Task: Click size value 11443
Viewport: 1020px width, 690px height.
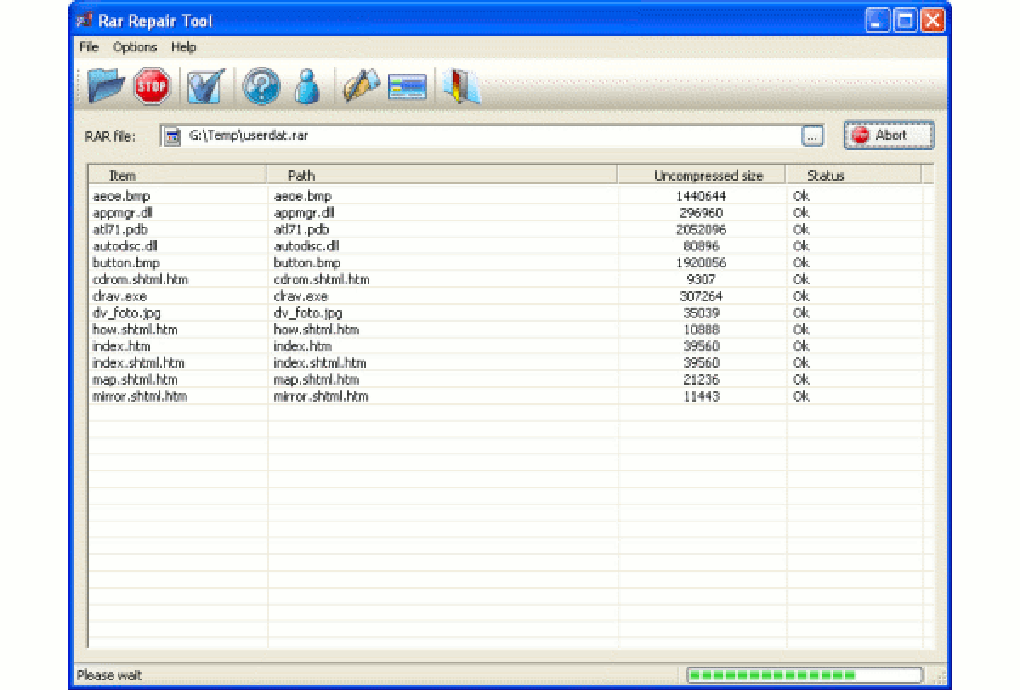Action: pyautogui.click(x=701, y=396)
